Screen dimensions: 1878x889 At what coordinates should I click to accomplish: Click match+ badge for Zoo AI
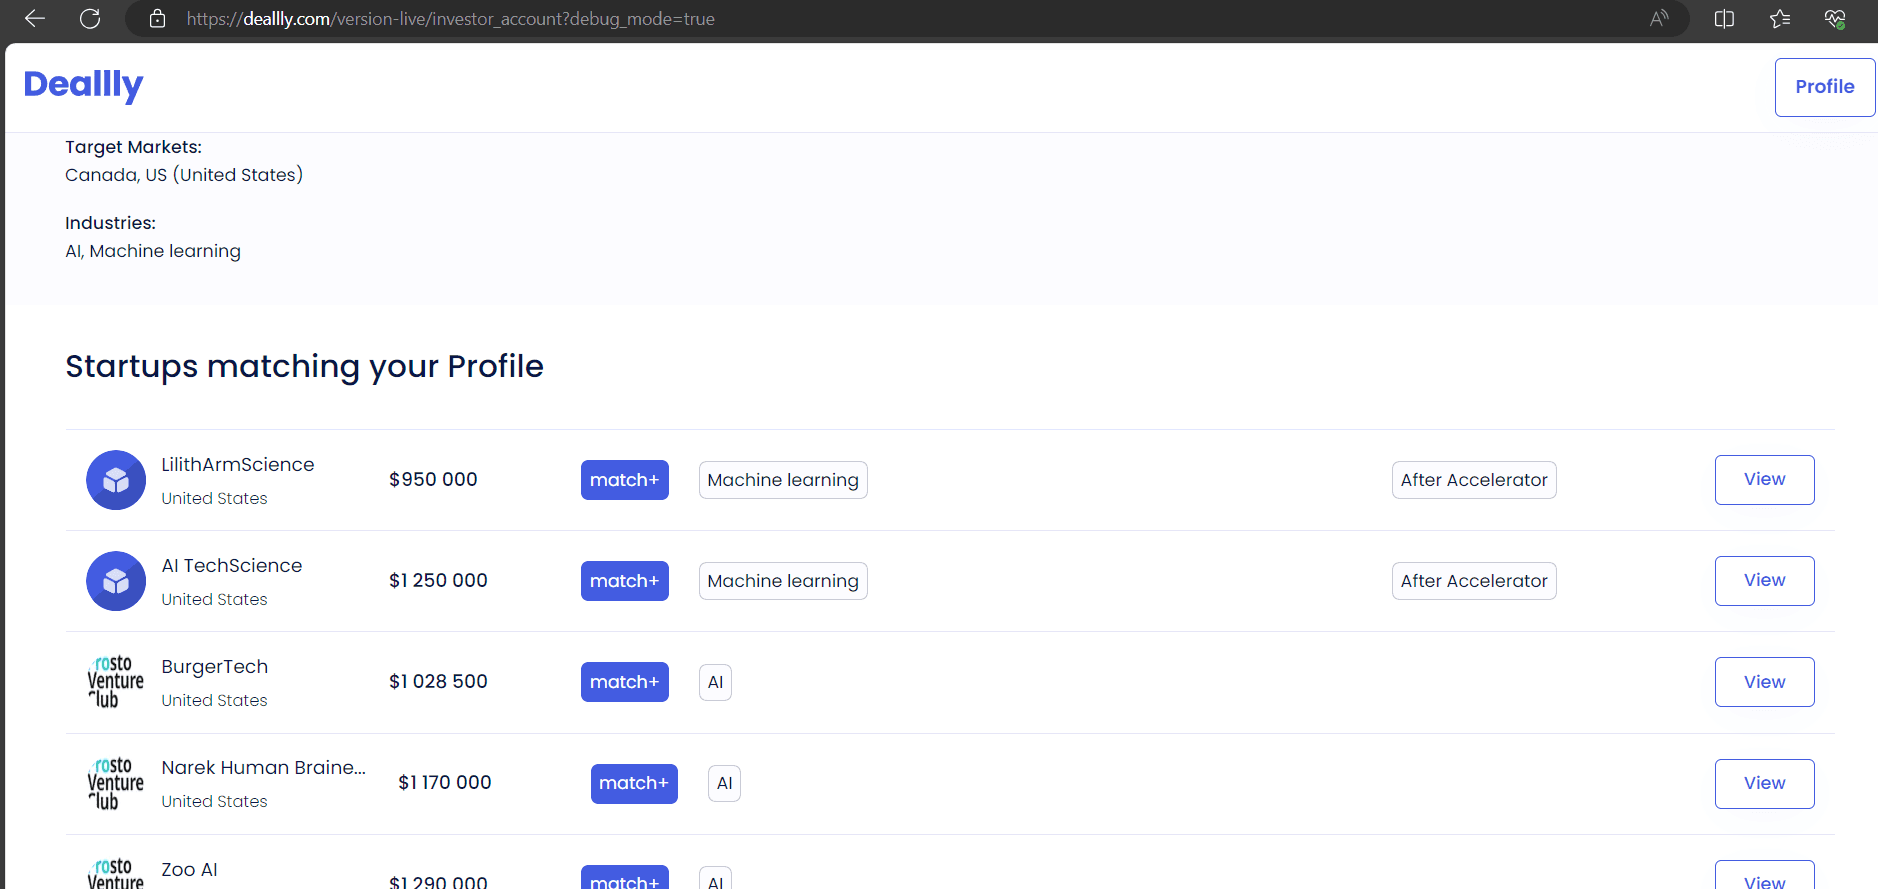625,877
